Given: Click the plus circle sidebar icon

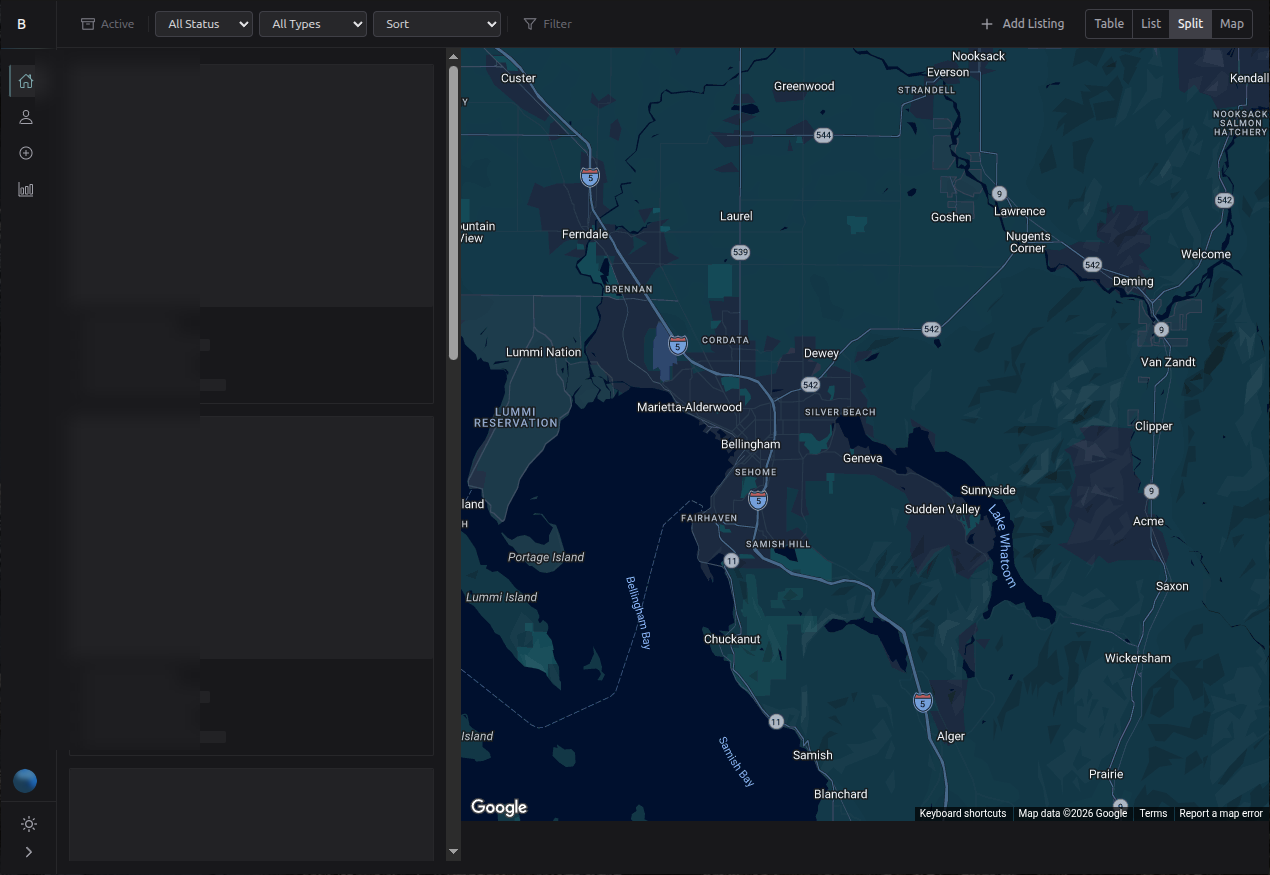Looking at the screenshot, I should coord(26,153).
